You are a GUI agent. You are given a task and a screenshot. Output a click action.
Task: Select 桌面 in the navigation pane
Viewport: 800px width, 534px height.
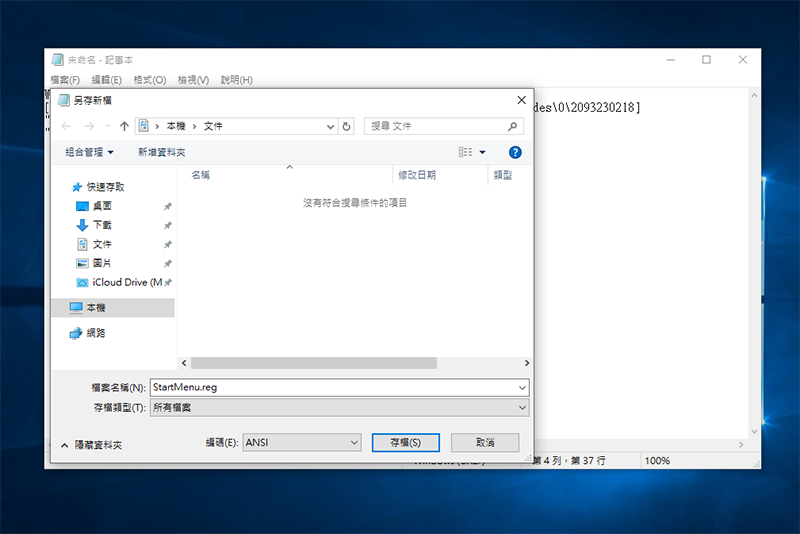102,206
